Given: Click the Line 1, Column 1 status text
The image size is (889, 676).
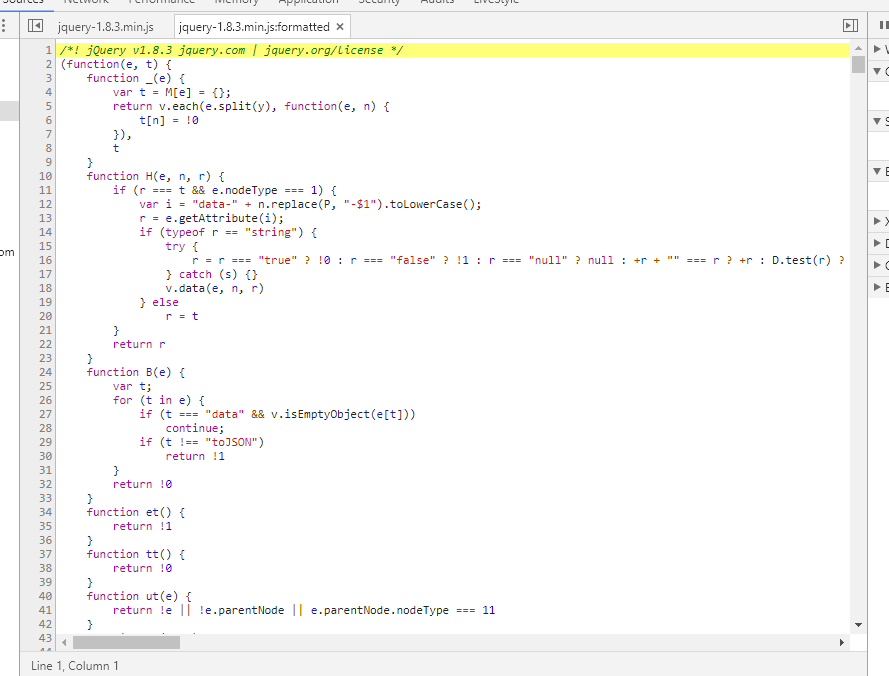Looking at the screenshot, I should [75, 665].
